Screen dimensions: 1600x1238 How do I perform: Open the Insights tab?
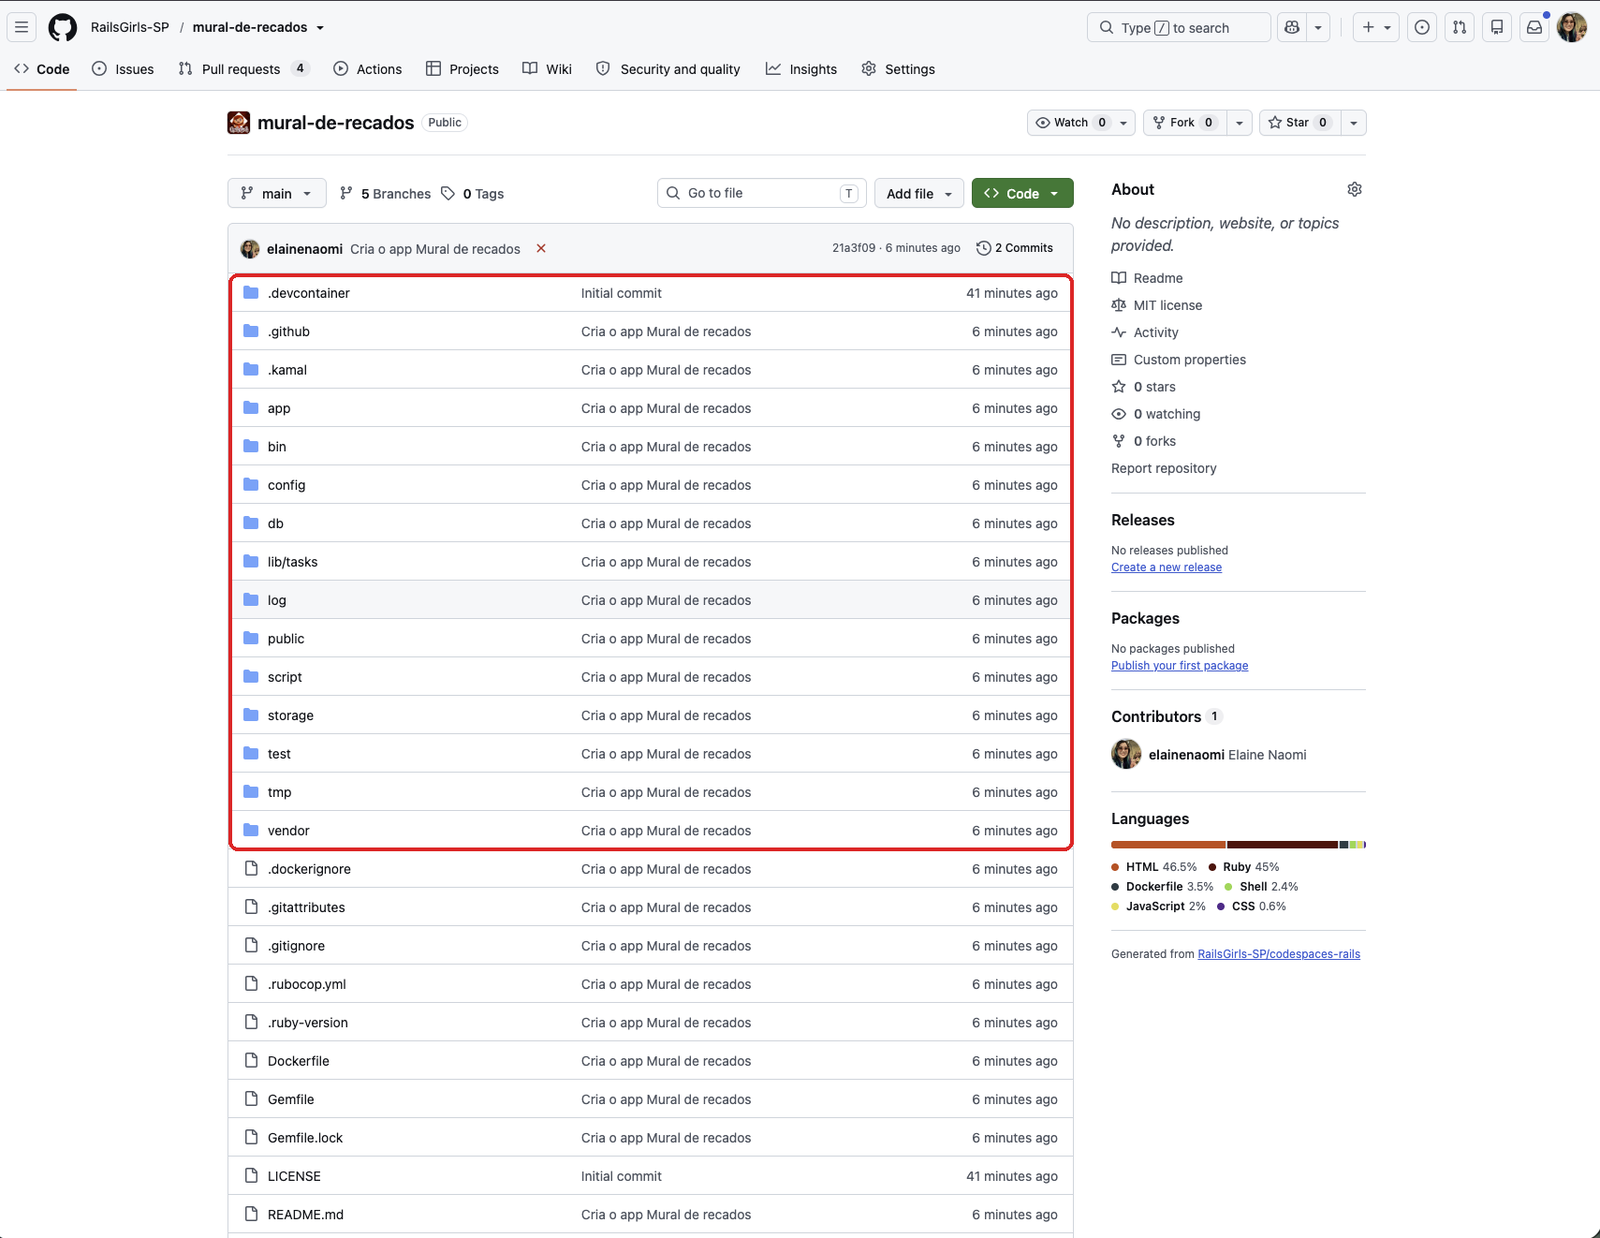pos(801,69)
